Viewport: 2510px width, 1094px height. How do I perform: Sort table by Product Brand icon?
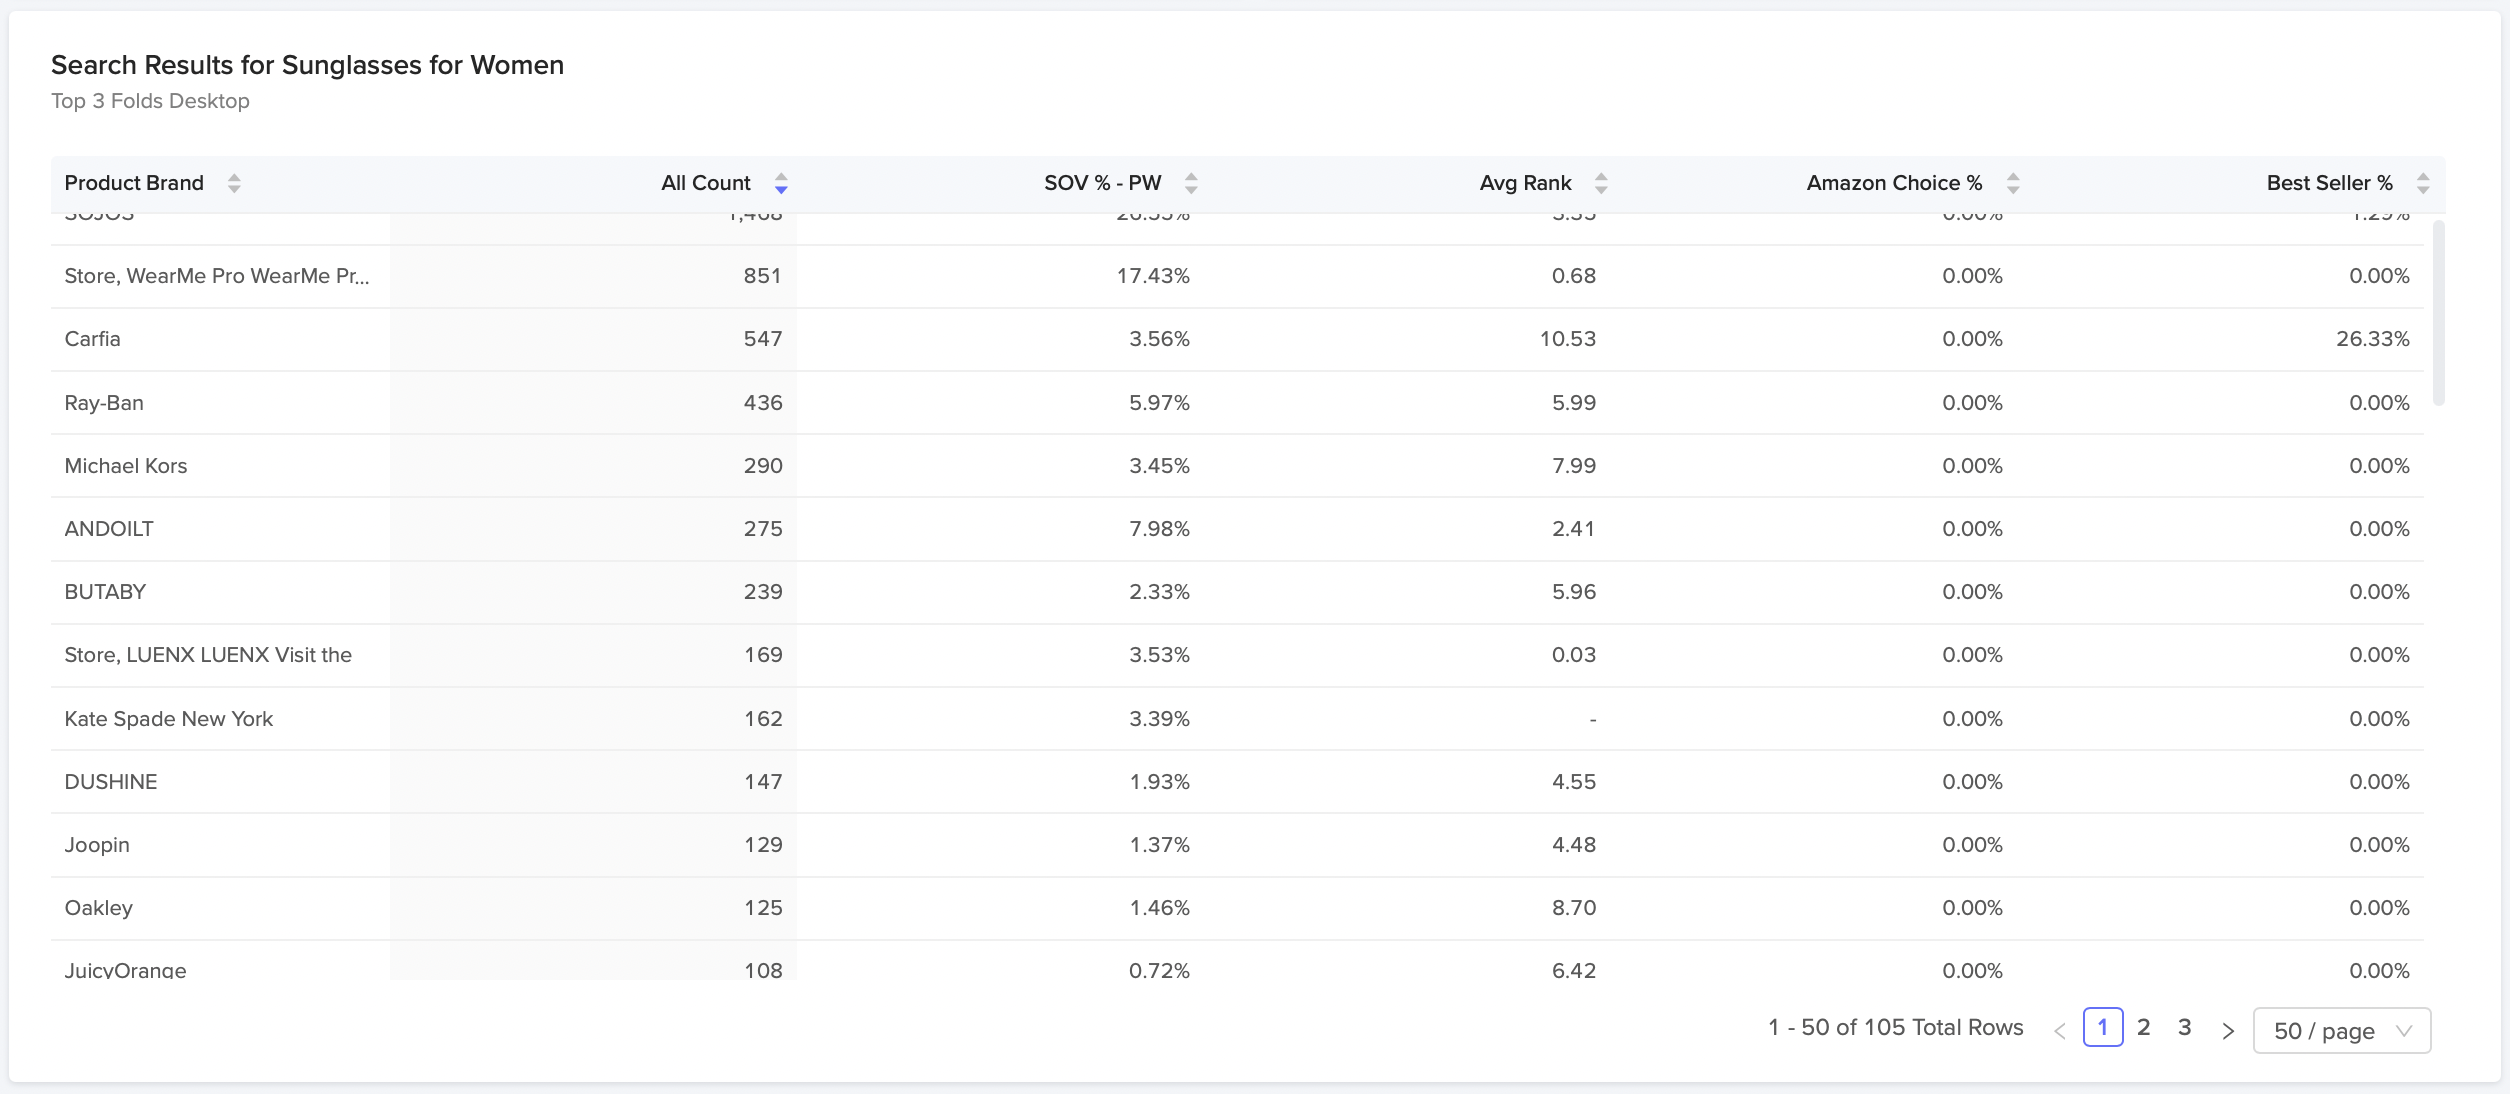[234, 183]
